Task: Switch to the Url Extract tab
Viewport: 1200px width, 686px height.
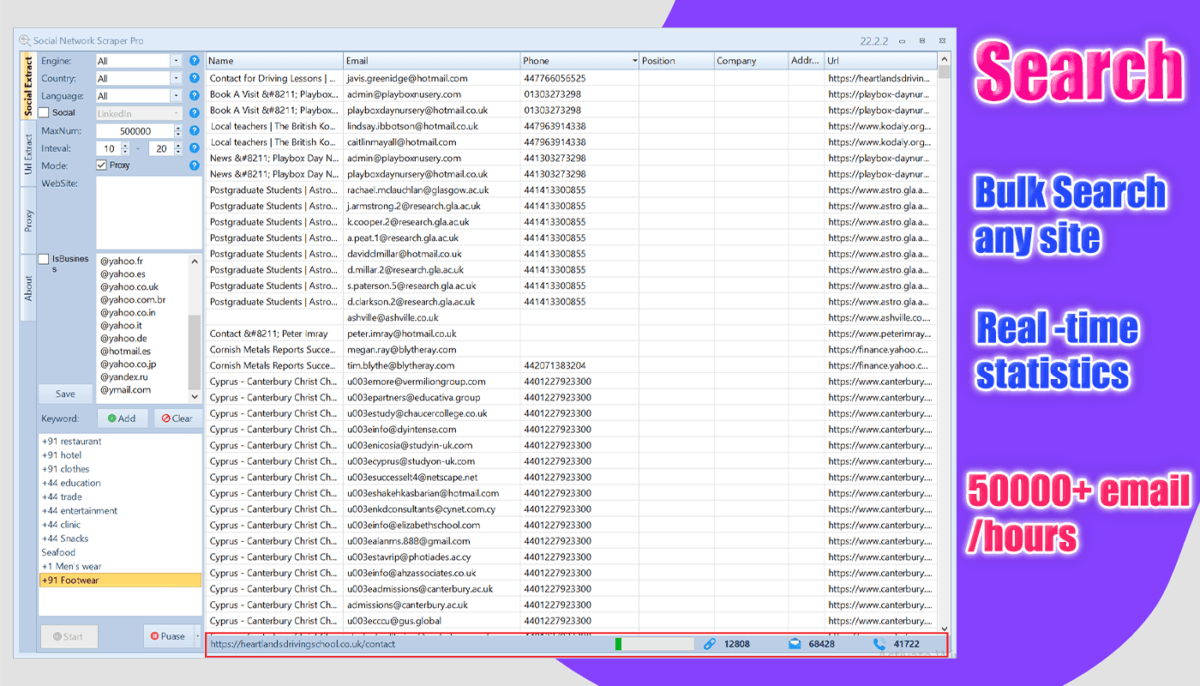Action: point(28,155)
